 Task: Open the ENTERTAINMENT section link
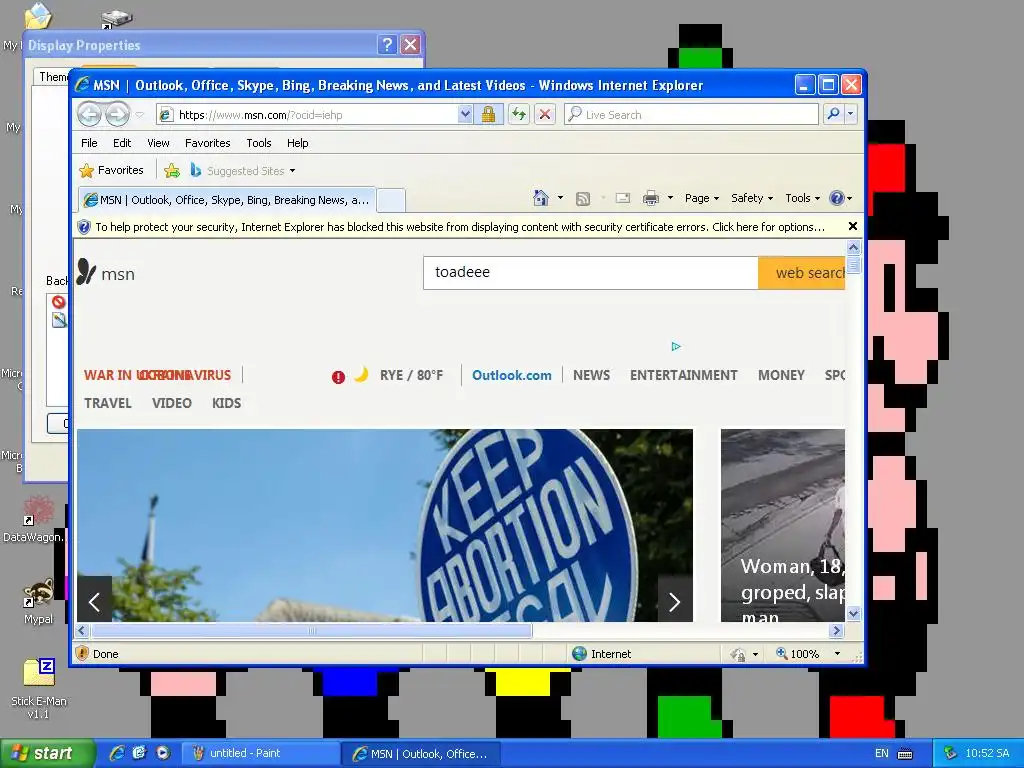(x=683, y=376)
